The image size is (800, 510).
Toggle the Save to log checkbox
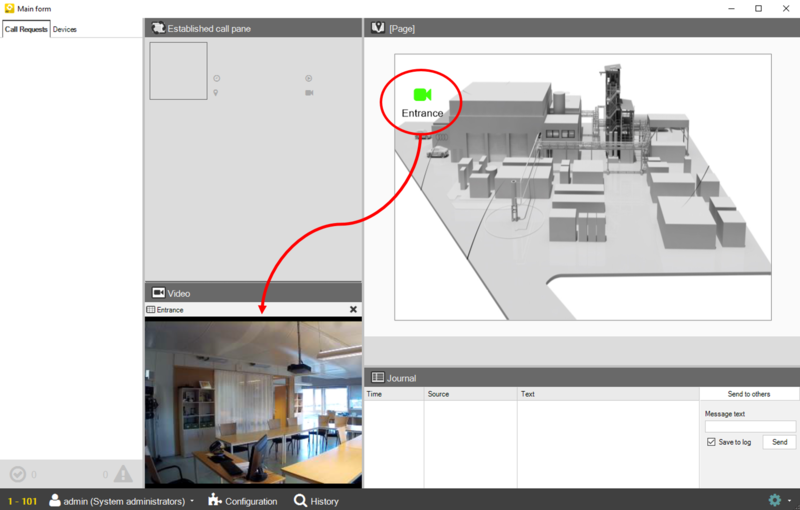point(711,442)
